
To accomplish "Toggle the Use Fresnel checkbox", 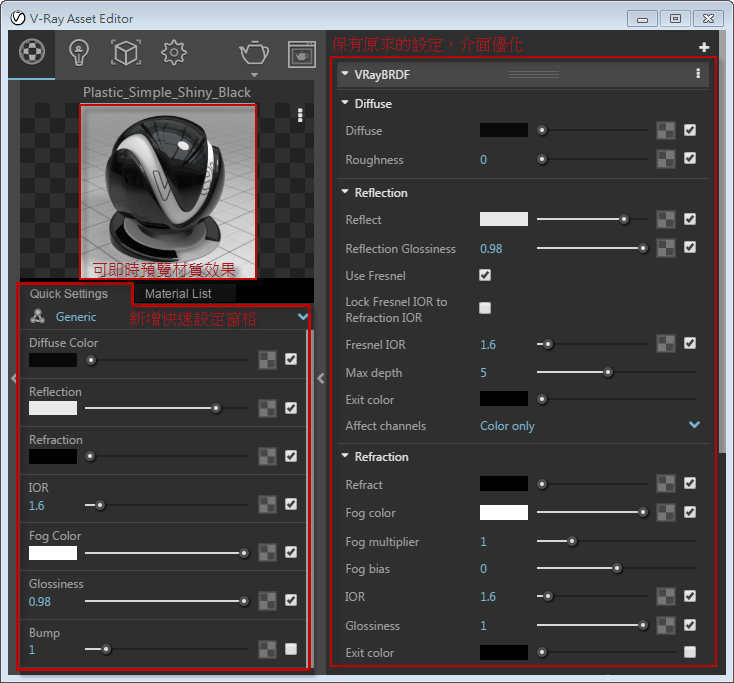I will [x=485, y=275].
